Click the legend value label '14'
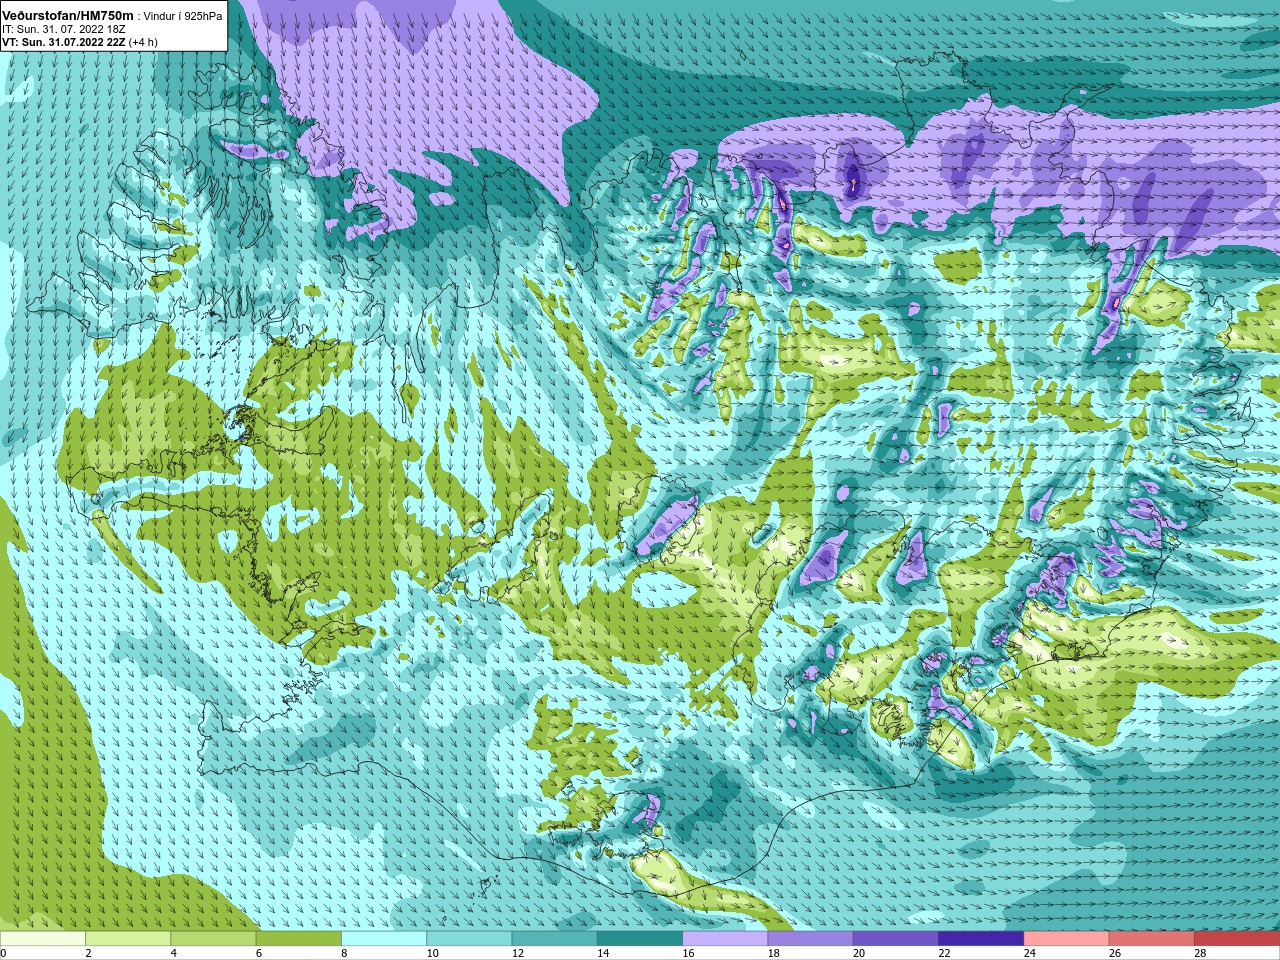This screenshot has height=960, width=1280. (603, 953)
